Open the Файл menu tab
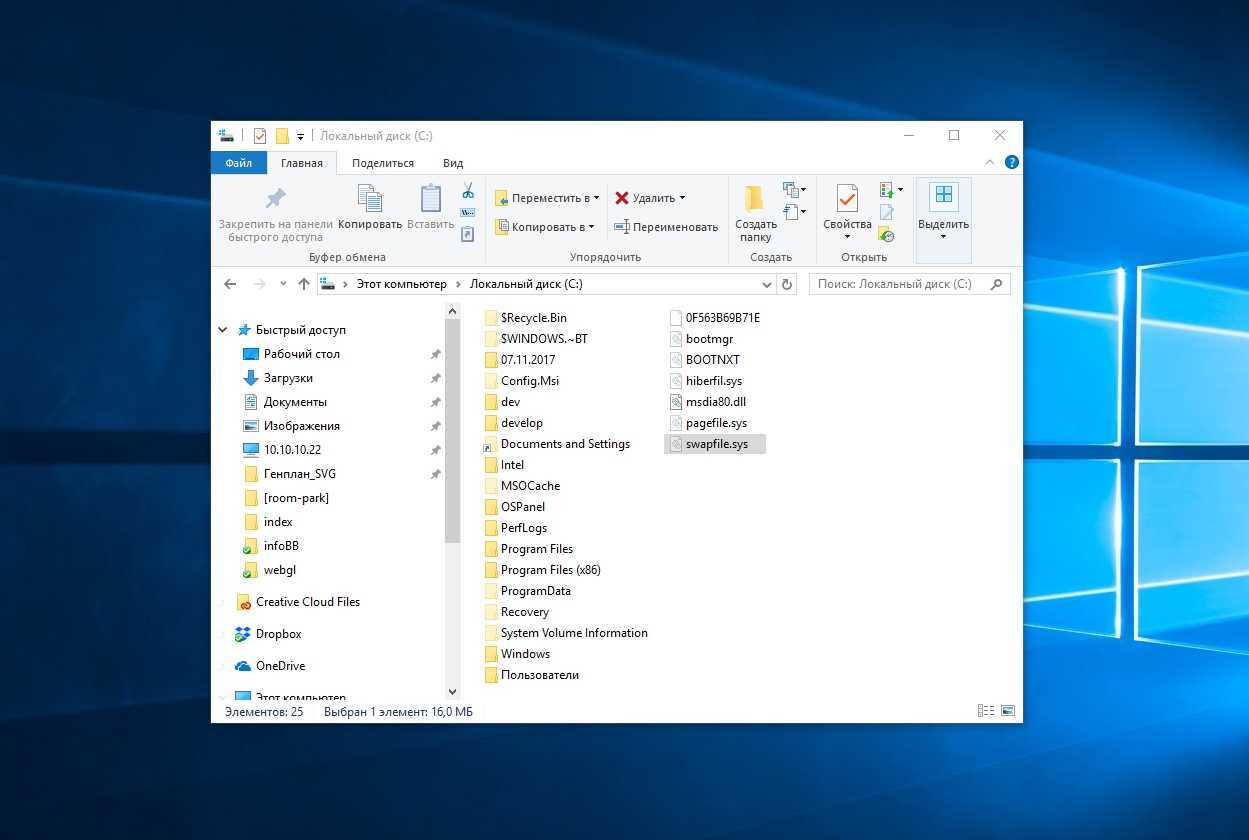1249x840 pixels. pyautogui.click(x=238, y=163)
